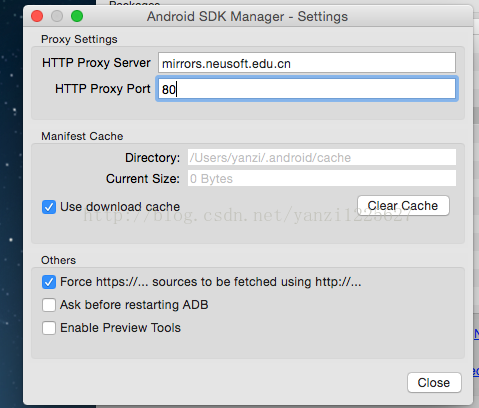Focus the HTTP Proxy Port field

307,89
